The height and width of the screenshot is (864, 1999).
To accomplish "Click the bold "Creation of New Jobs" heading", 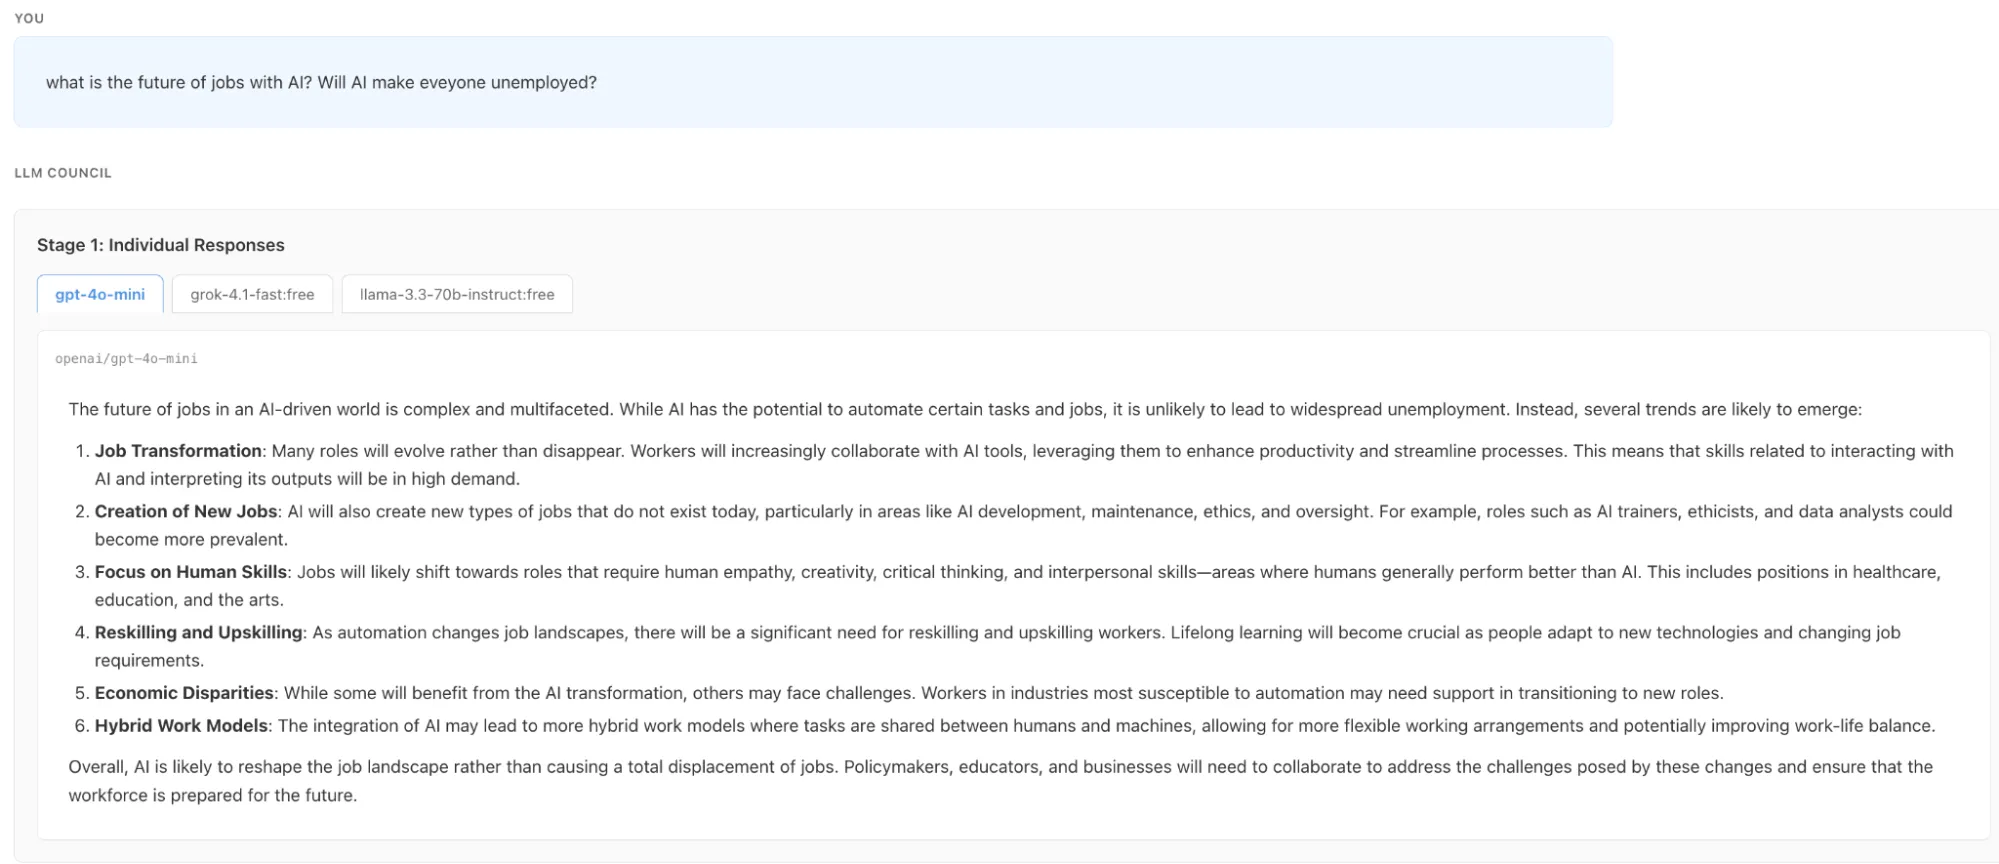I will pyautogui.click(x=186, y=512).
